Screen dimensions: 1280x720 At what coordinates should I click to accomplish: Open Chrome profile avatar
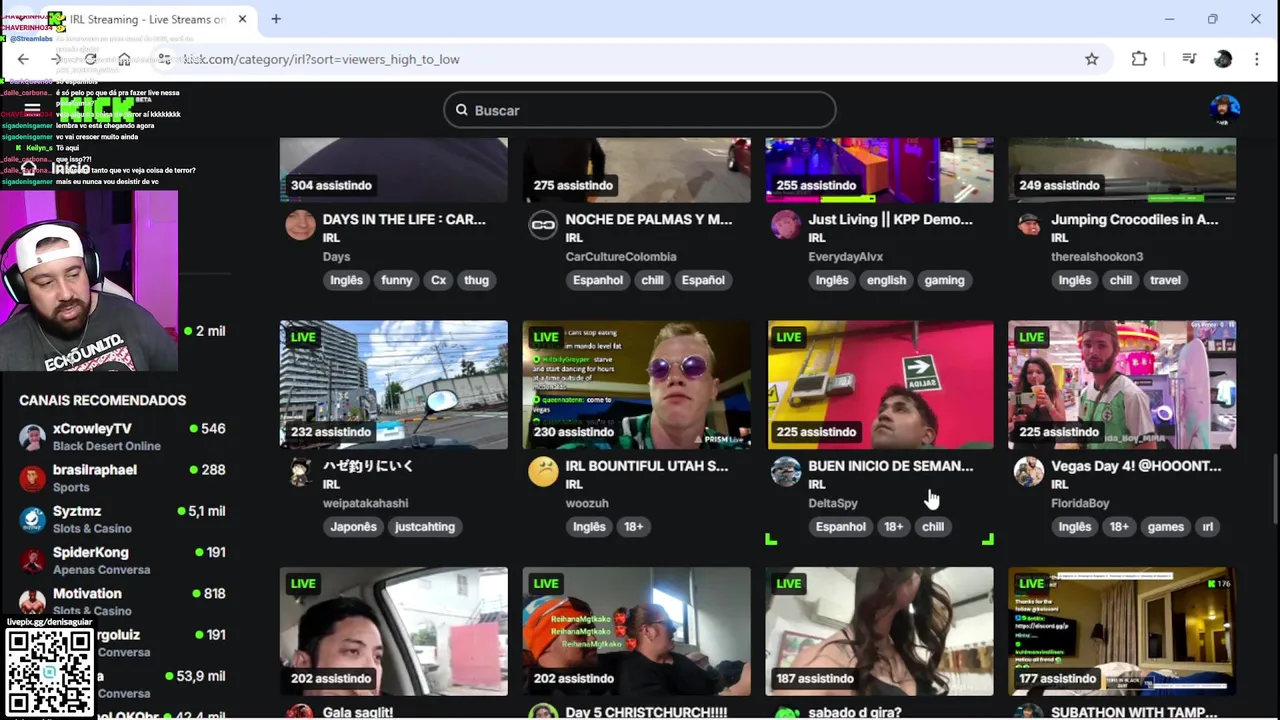[1223, 59]
